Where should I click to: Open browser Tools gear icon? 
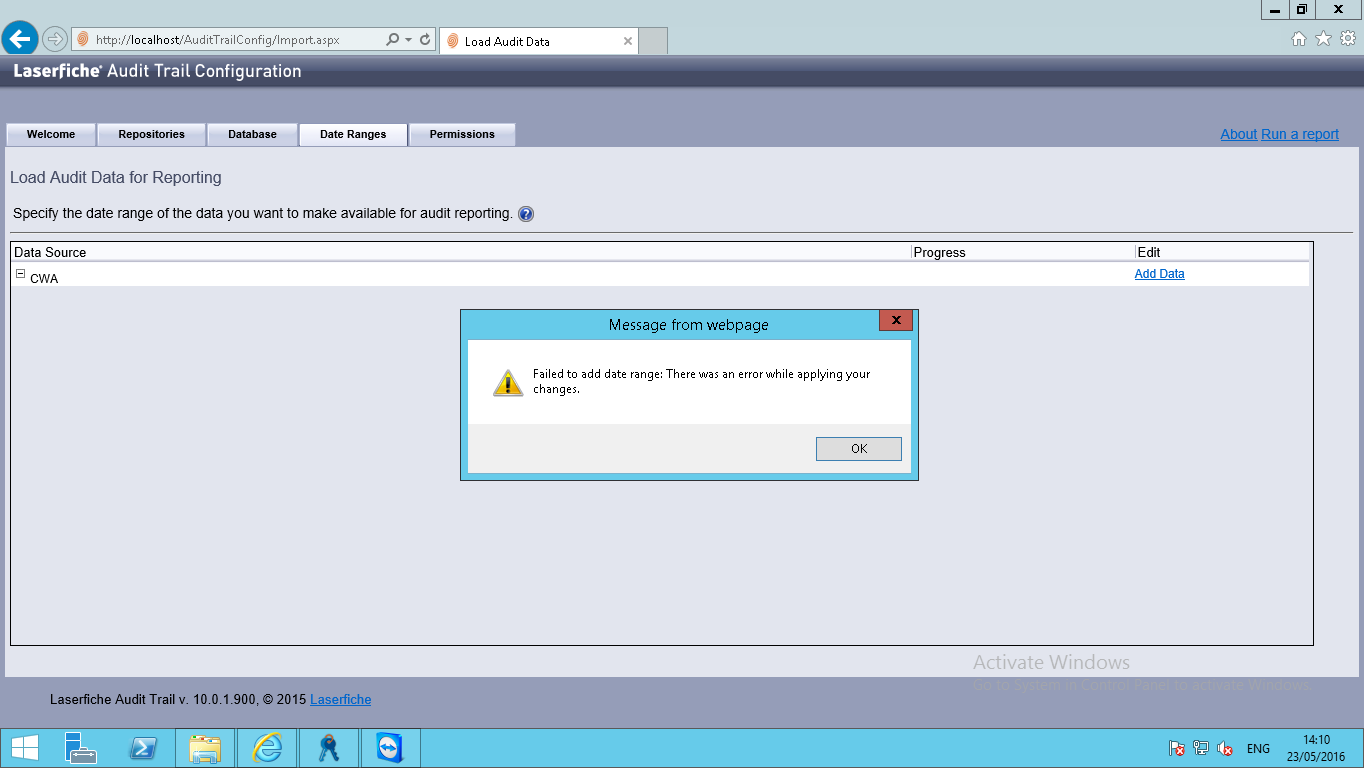tap(1347, 39)
